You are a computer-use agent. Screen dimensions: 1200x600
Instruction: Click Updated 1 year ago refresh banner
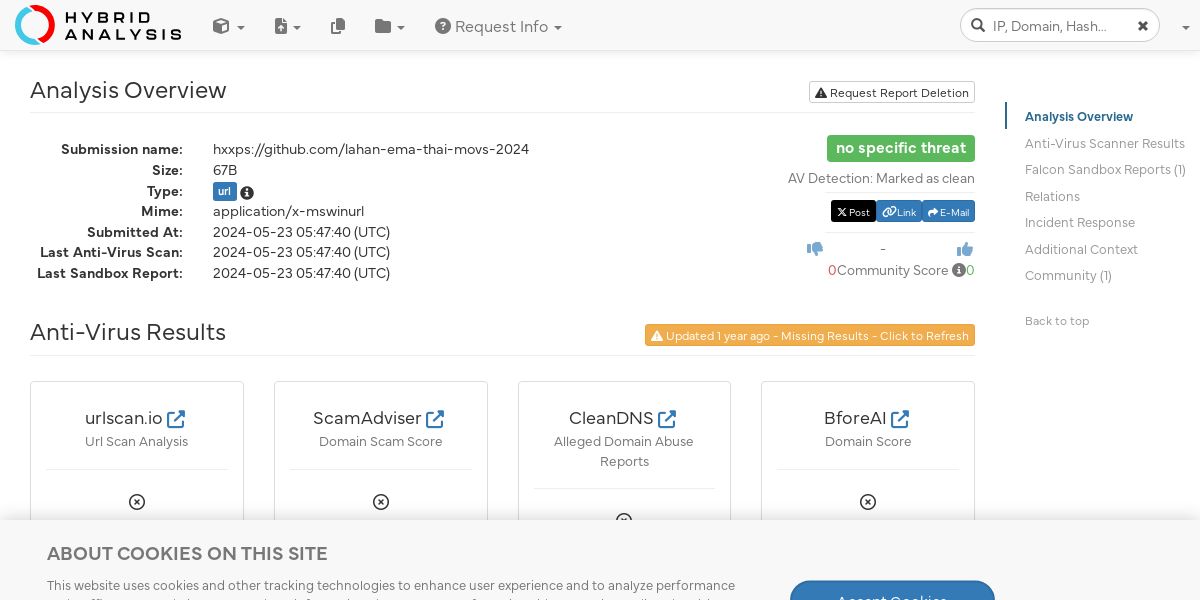(810, 335)
